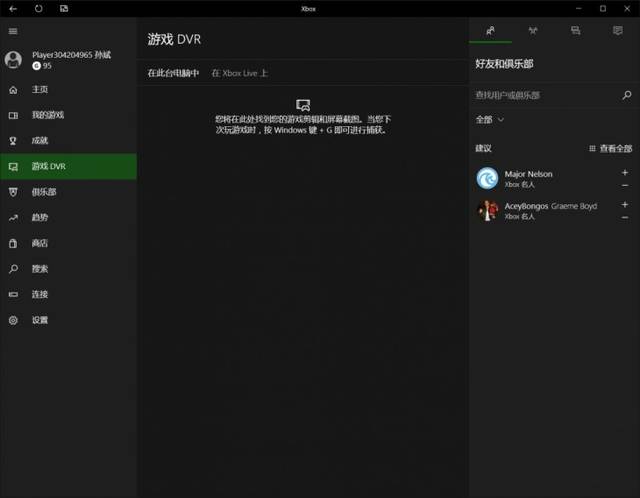Viewport: 640px width, 498px height.
Task: Open the parties tab icon
Action: tap(533, 31)
